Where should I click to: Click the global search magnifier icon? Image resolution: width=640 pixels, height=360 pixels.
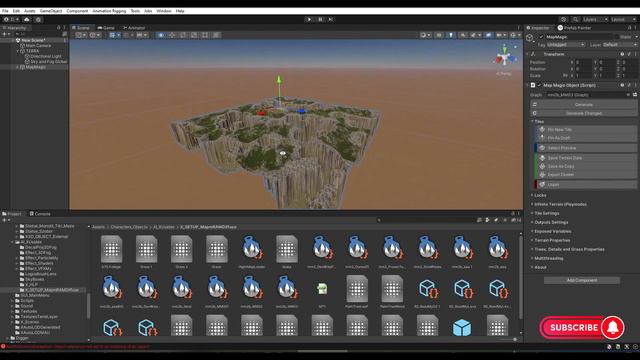coord(575,19)
